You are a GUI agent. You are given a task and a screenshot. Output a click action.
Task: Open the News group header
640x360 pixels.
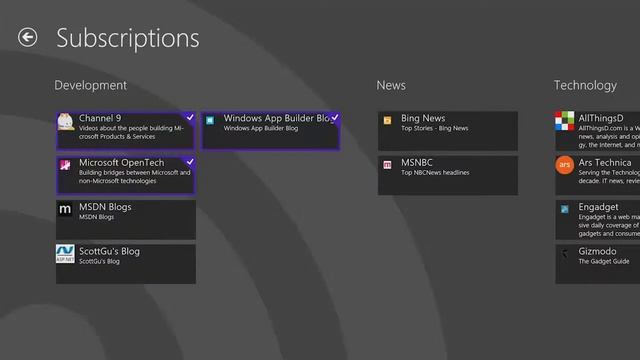point(391,85)
